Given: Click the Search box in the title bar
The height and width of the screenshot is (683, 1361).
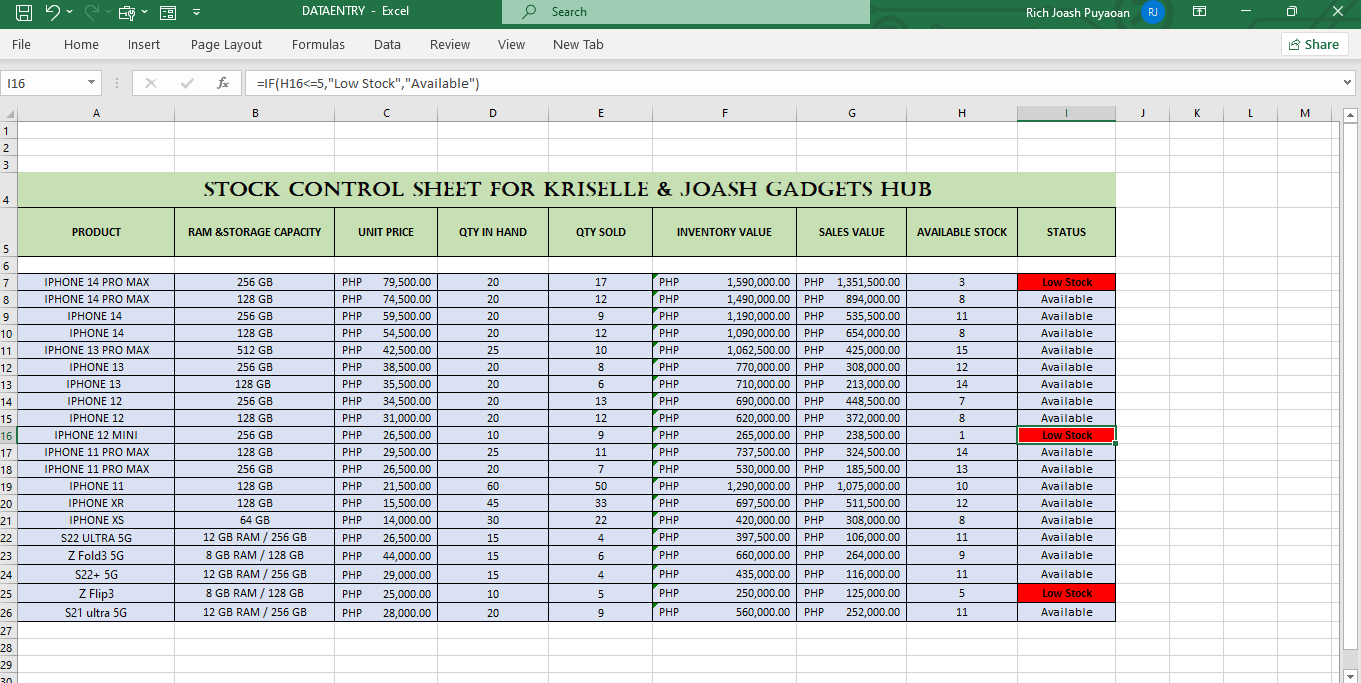Looking at the screenshot, I should click(x=685, y=12).
